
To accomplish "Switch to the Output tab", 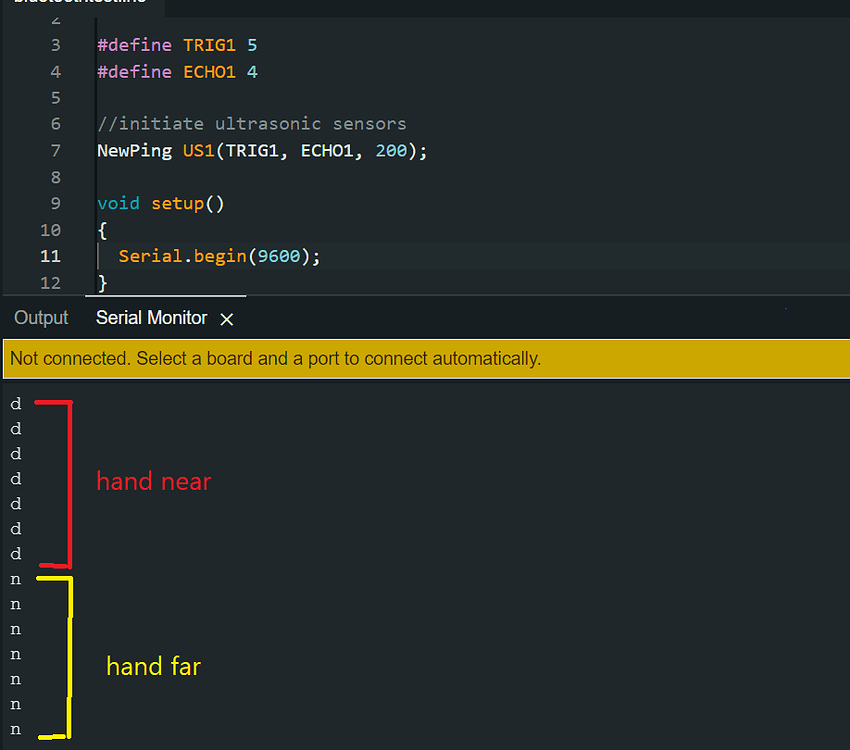I will (x=41, y=318).
